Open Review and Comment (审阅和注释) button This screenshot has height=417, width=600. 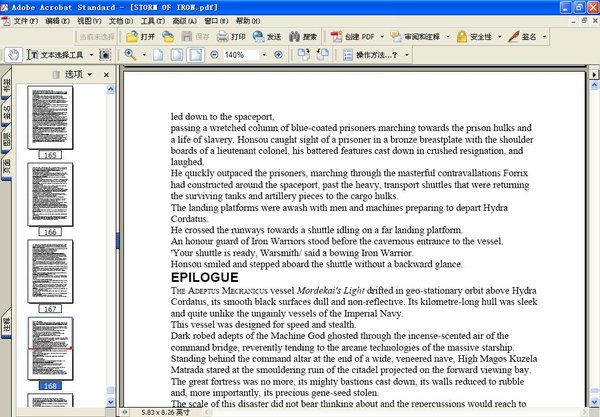point(415,37)
